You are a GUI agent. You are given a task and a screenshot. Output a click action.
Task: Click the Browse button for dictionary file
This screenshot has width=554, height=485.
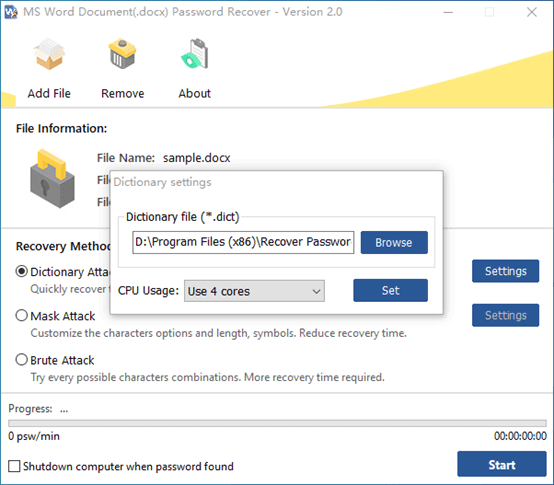[x=394, y=242]
